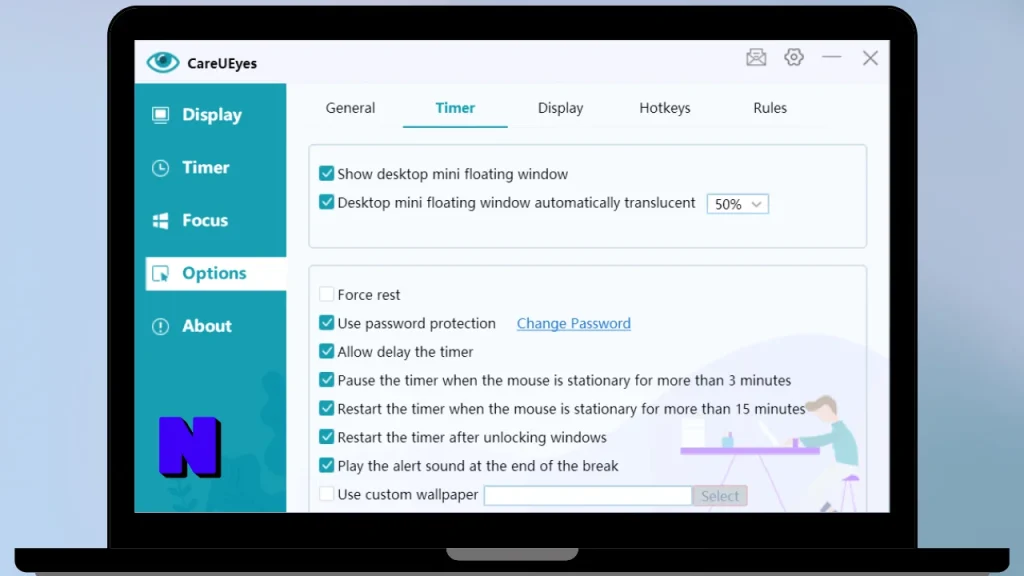Switch to the Rules tab
Image resolution: width=1024 pixels, height=576 pixels.
point(770,108)
